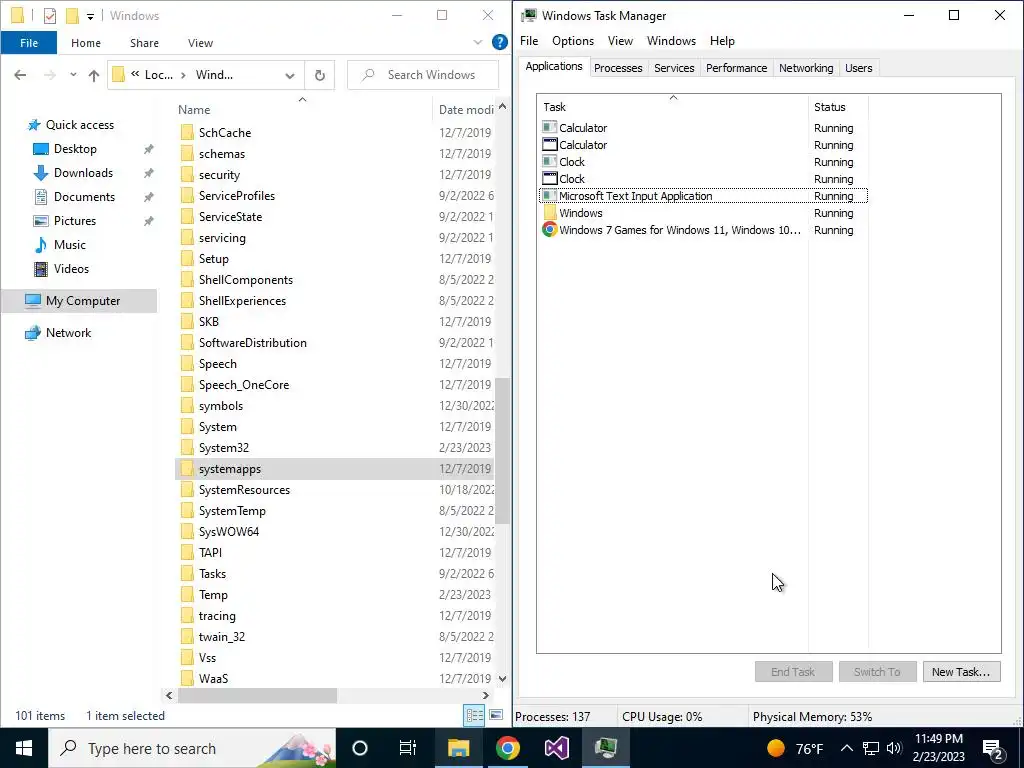Screen dimensions: 1024x768
Task: Open Downloads from Quick access
Action: [83, 173]
